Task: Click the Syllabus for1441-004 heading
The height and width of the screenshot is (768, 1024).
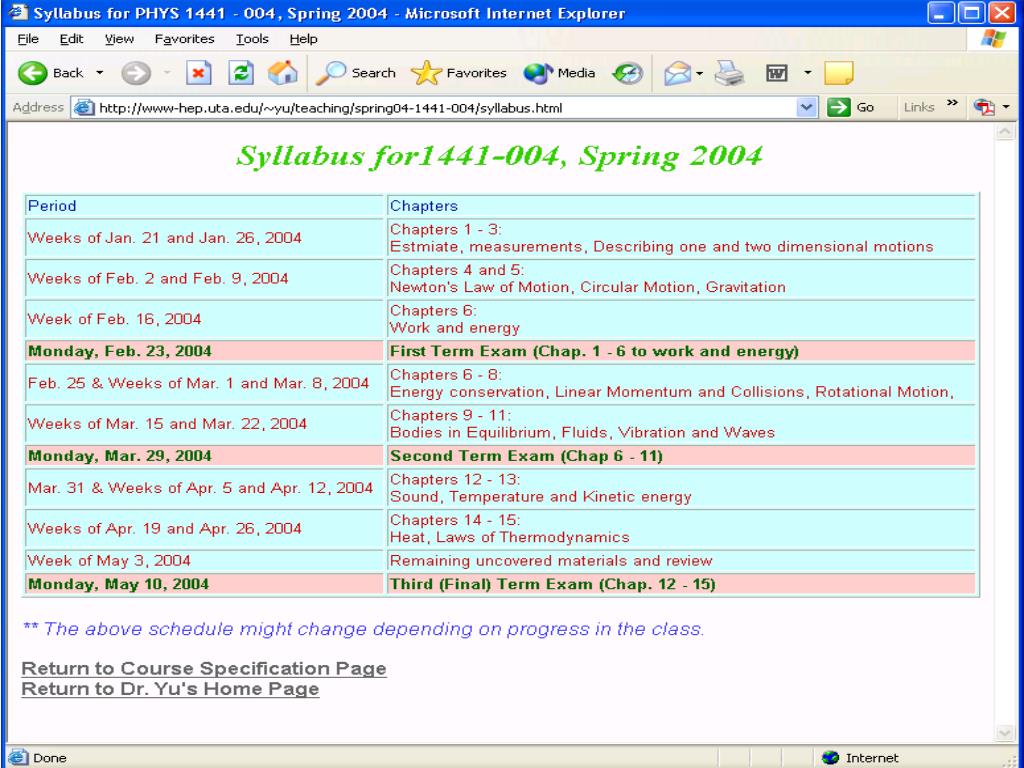Action: (499, 155)
